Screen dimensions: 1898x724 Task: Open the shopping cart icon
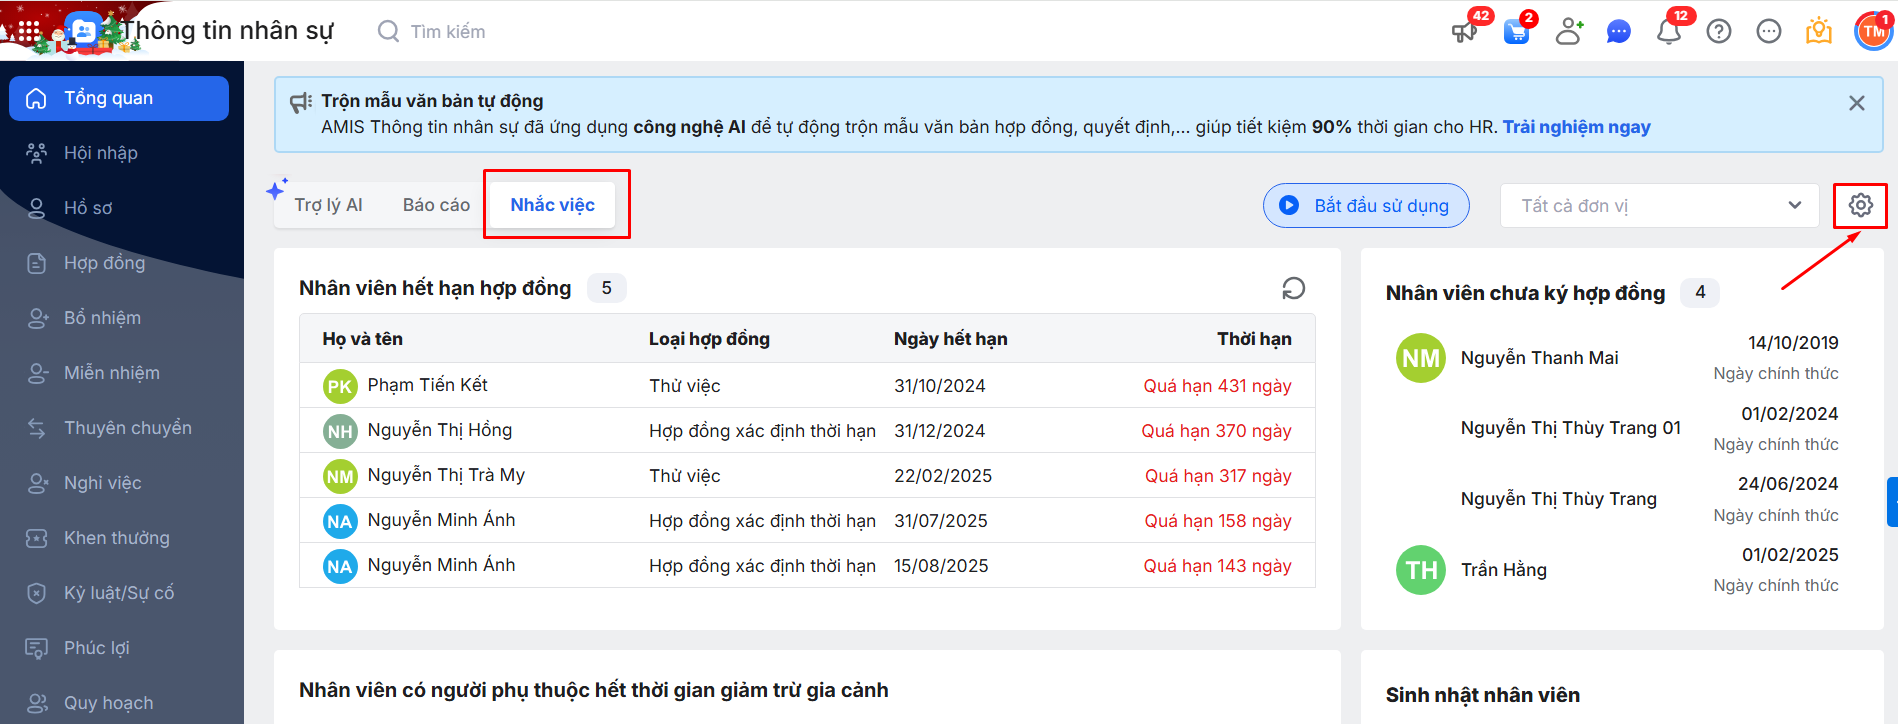(1516, 32)
